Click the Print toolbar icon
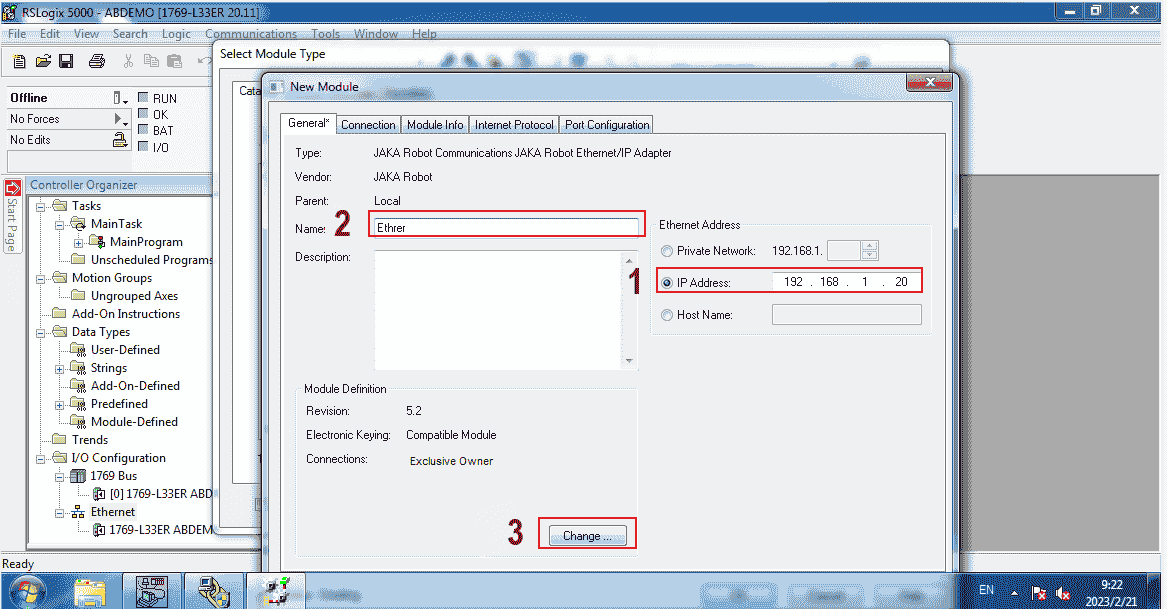 pyautogui.click(x=97, y=61)
